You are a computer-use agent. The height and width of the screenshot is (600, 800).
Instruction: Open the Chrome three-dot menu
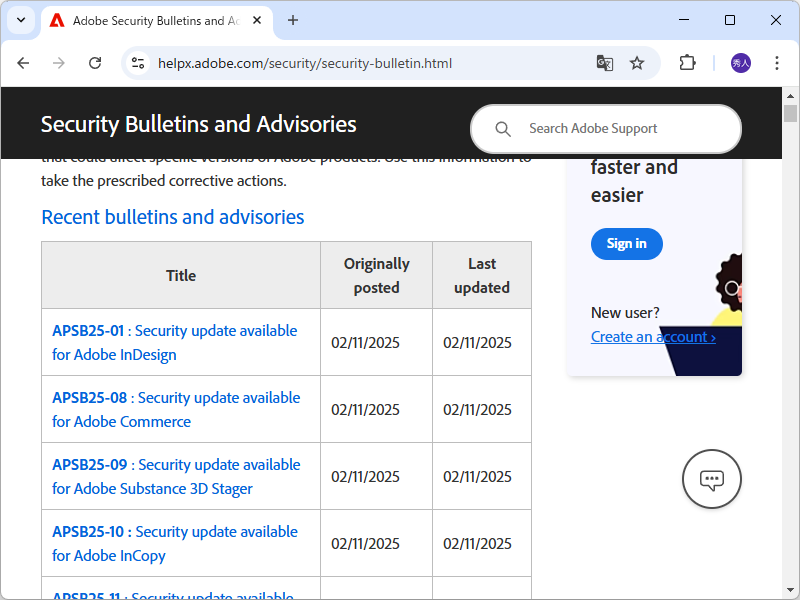pyautogui.click(x=777, y=63)
